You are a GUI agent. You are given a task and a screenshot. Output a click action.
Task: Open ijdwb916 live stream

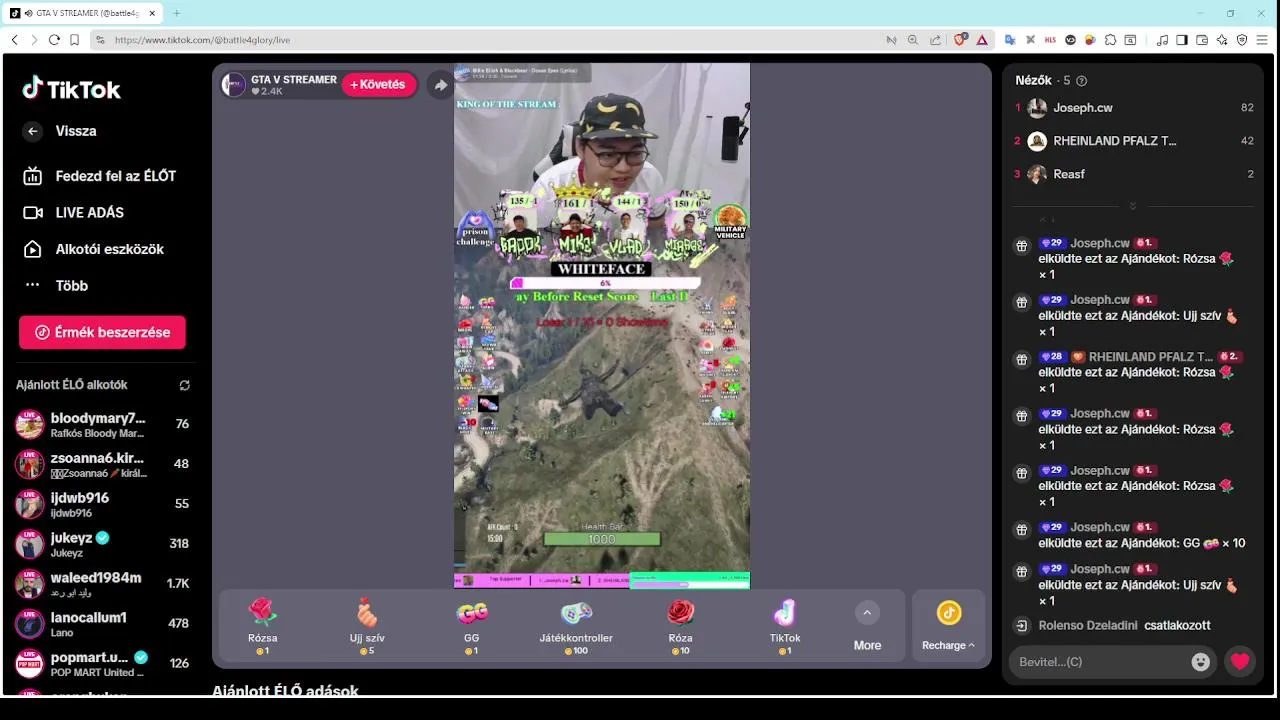click(x=102, y=504)
